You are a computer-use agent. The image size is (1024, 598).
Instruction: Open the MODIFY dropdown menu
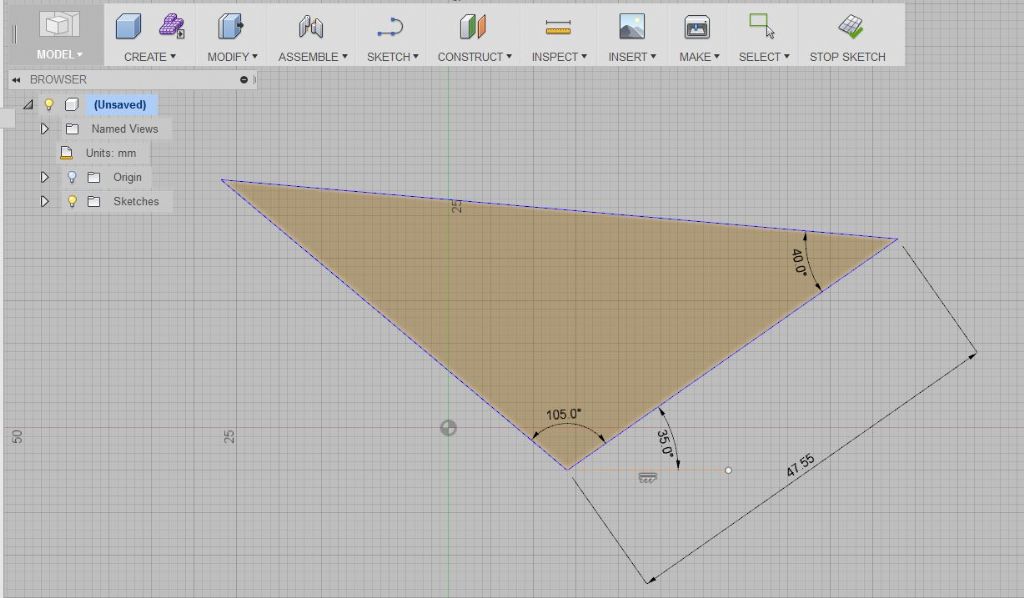[232, 57]
